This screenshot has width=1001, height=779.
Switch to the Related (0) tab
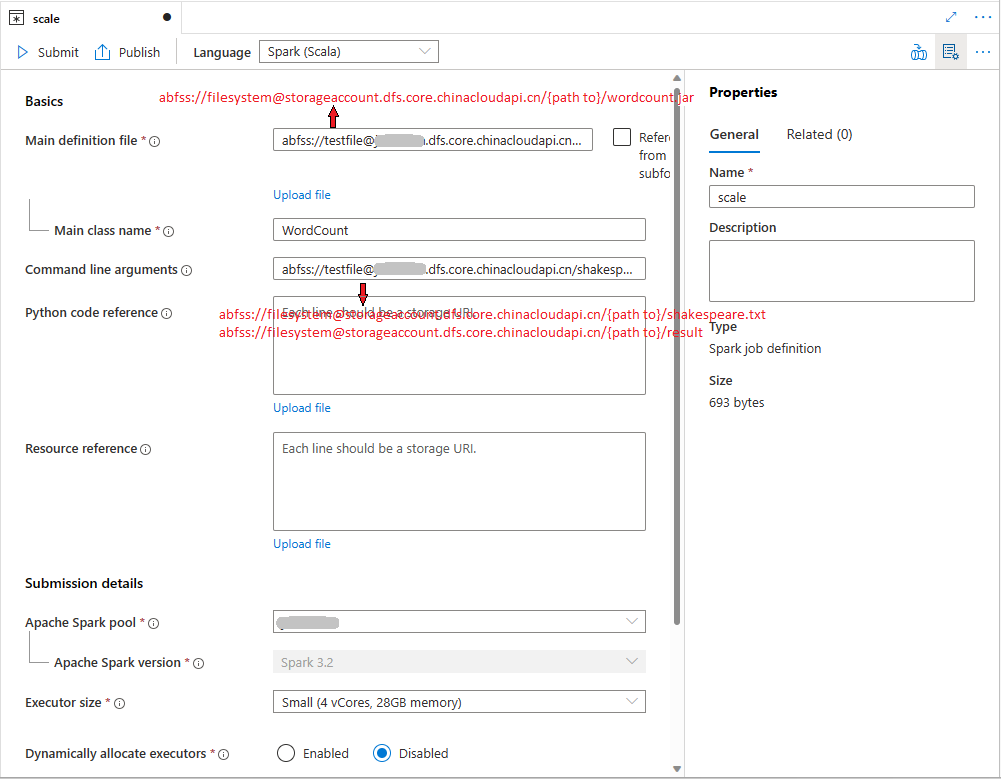pyautogui.click(x=819, y=134)
